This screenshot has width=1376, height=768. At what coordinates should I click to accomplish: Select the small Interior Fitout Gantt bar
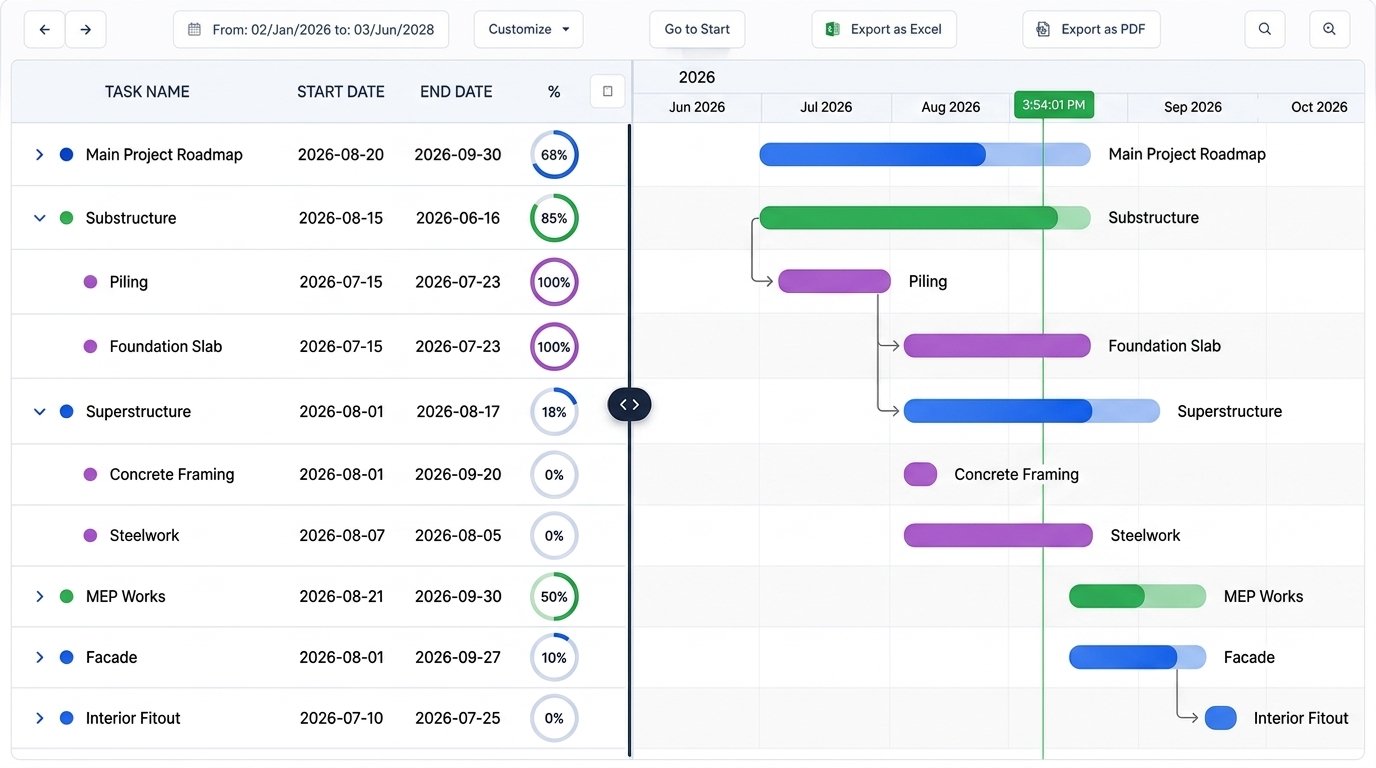tap(1221, 718)
